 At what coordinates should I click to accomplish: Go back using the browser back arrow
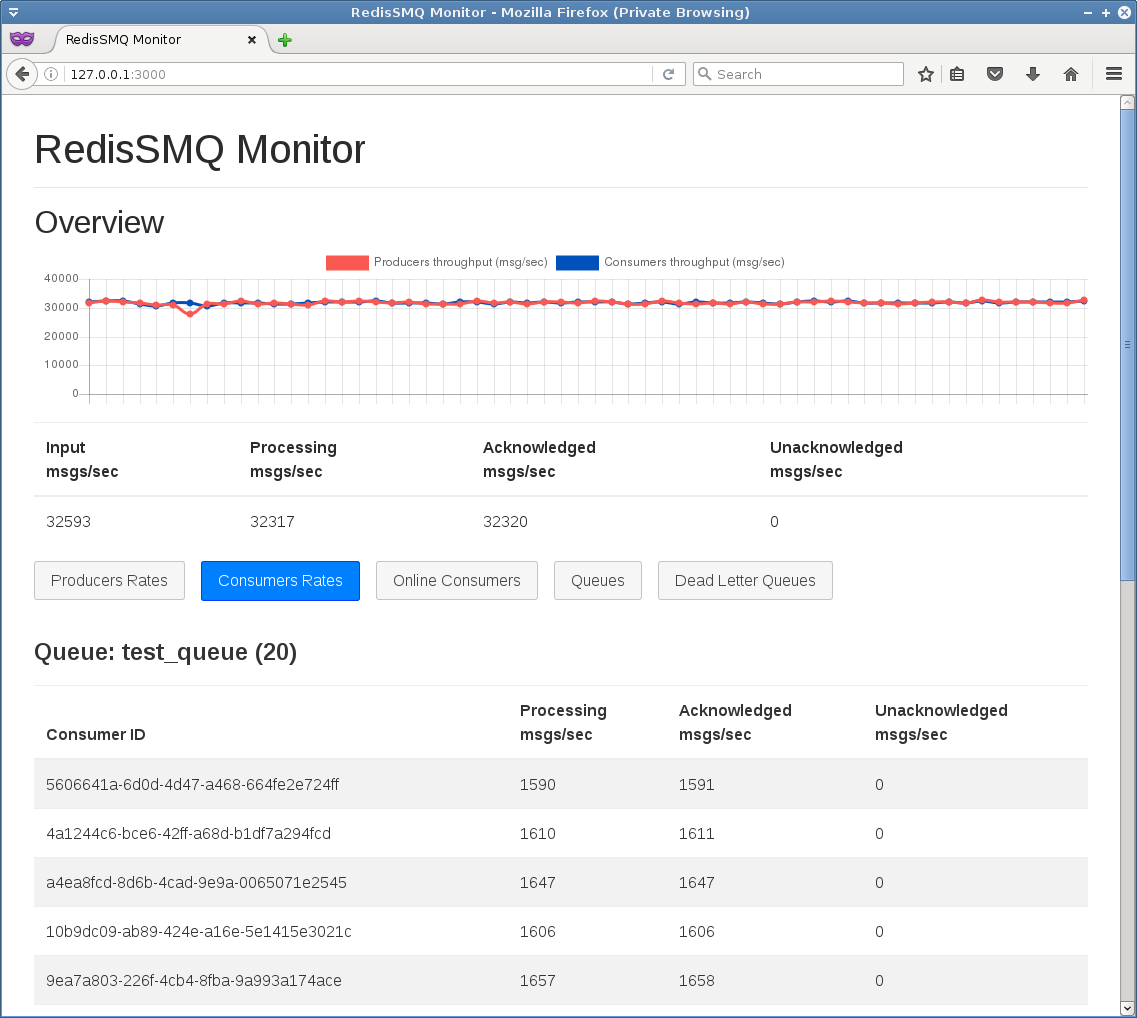tap(22, 74)
